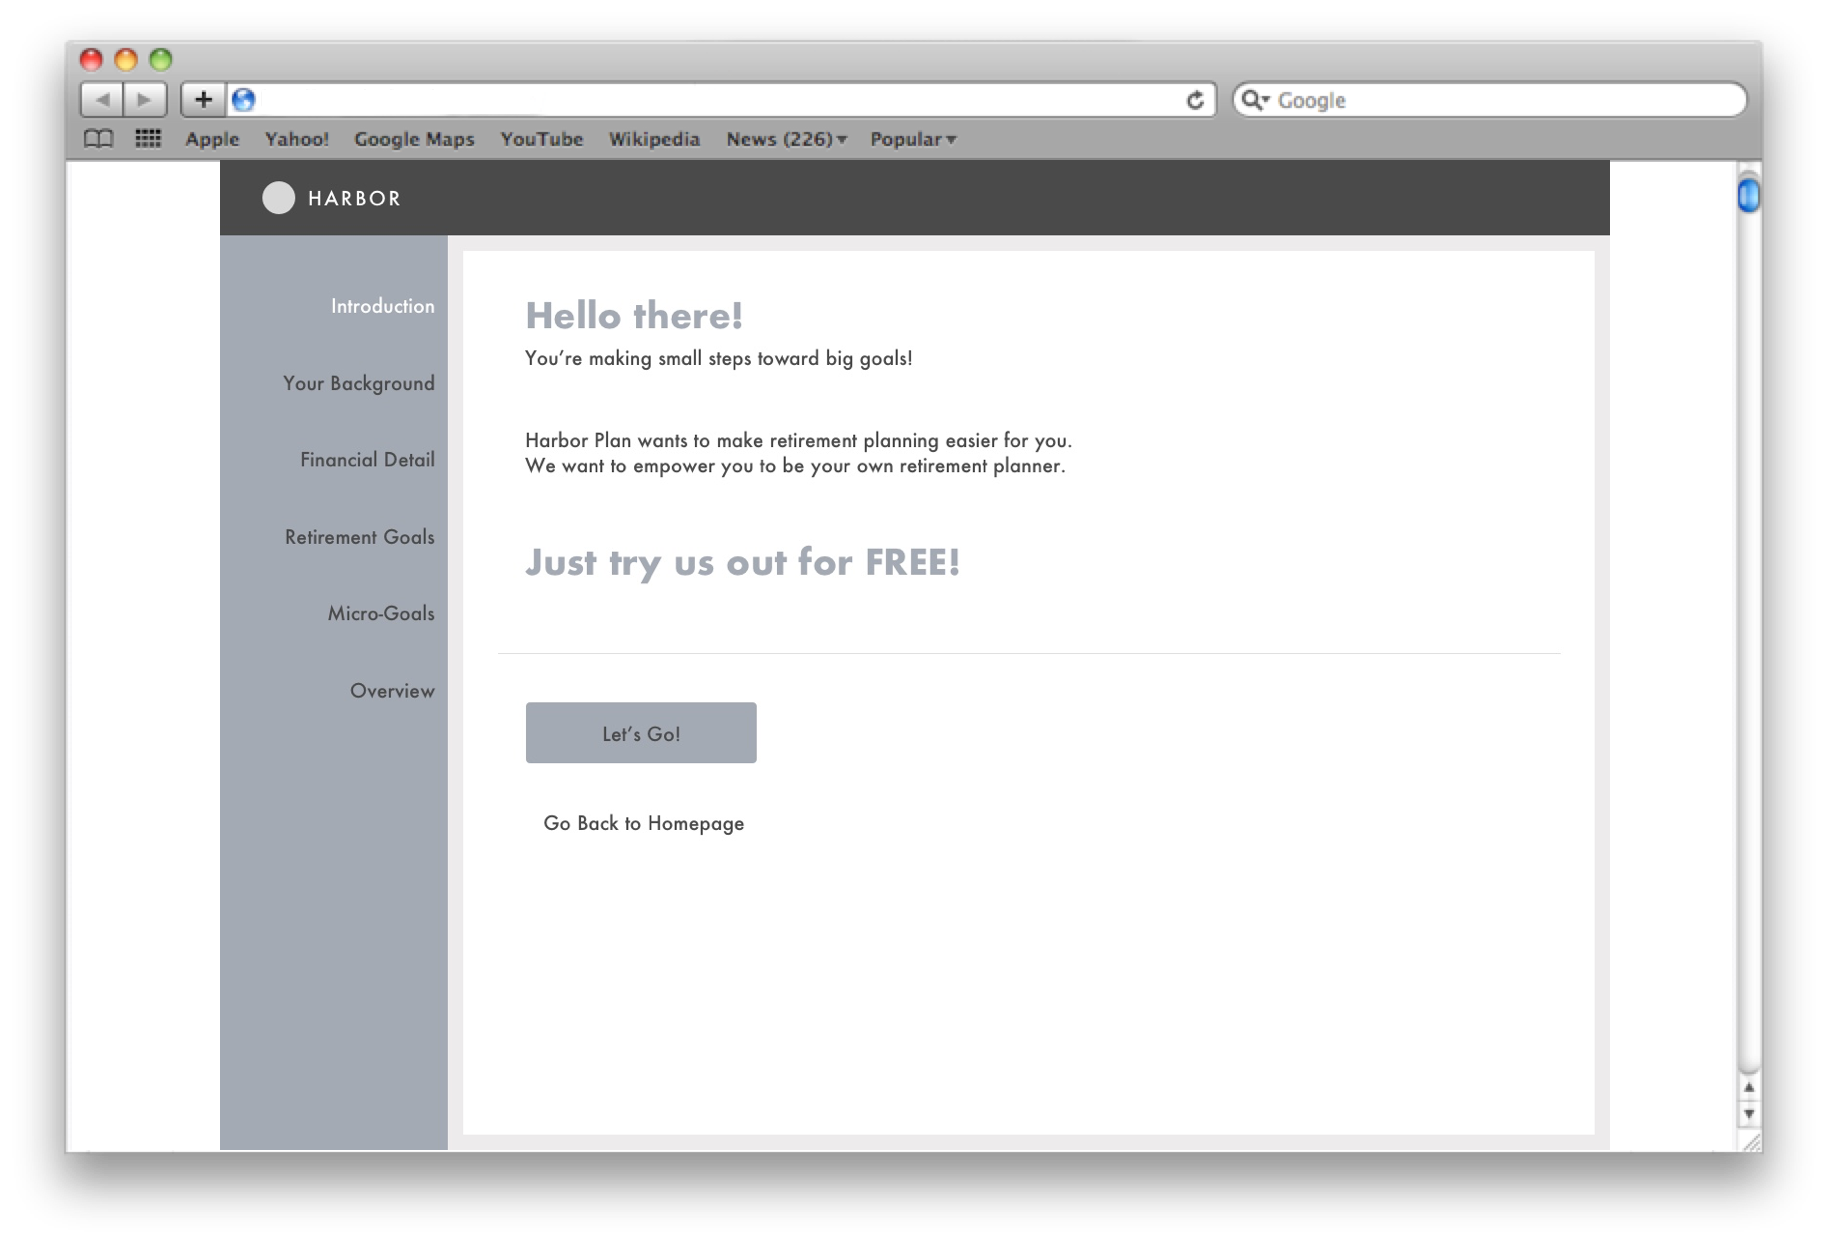Screen dimensions: 1828x1244
Task: Open the magnifier search options icon
Action: tap(1255, 99)
